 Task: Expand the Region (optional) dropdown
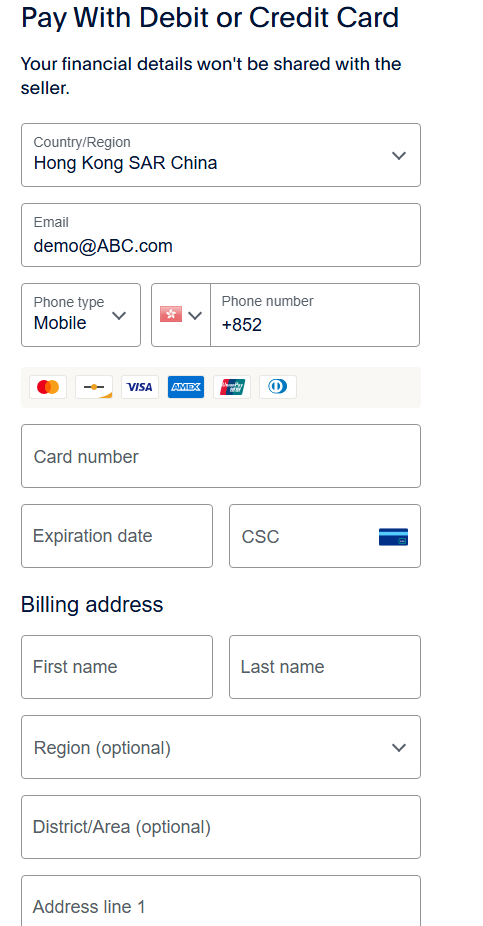(221, 747)
